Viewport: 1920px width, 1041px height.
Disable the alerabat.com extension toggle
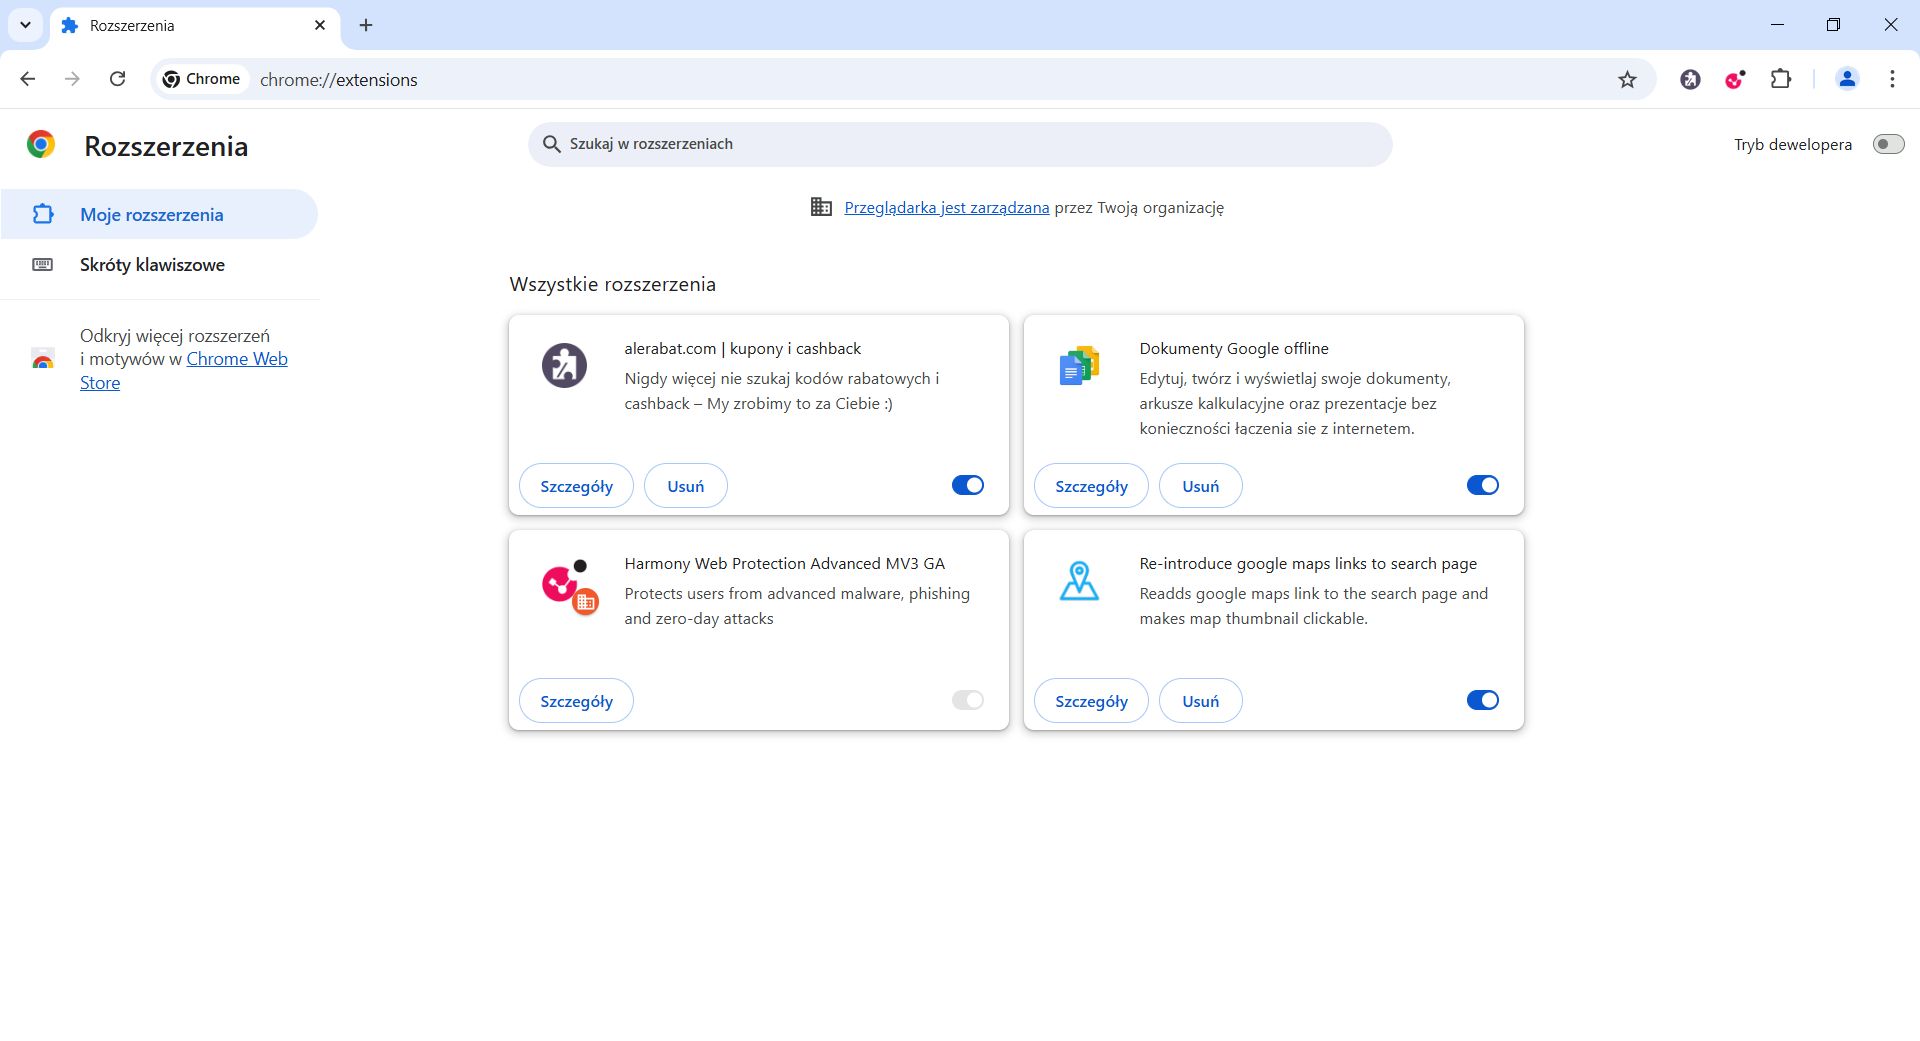point(968,485)
